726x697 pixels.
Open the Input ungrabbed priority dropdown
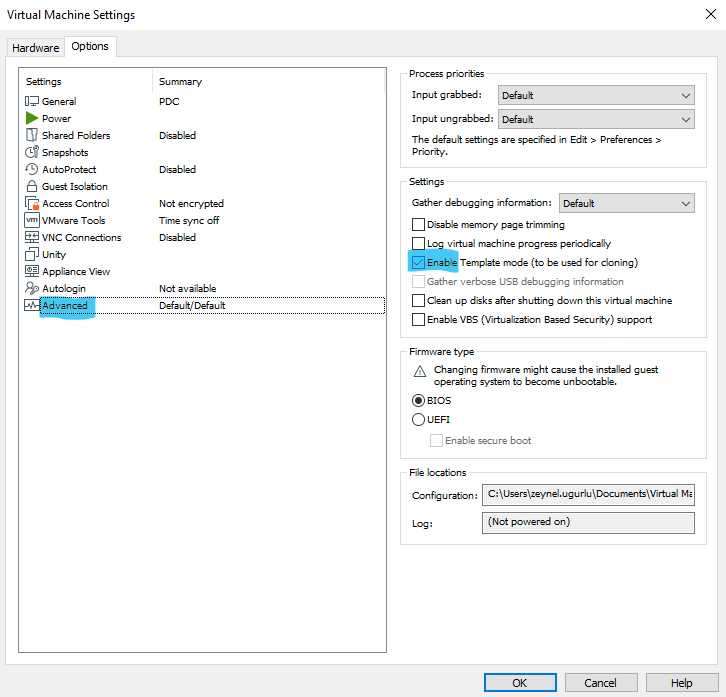[x=596, y=119]
